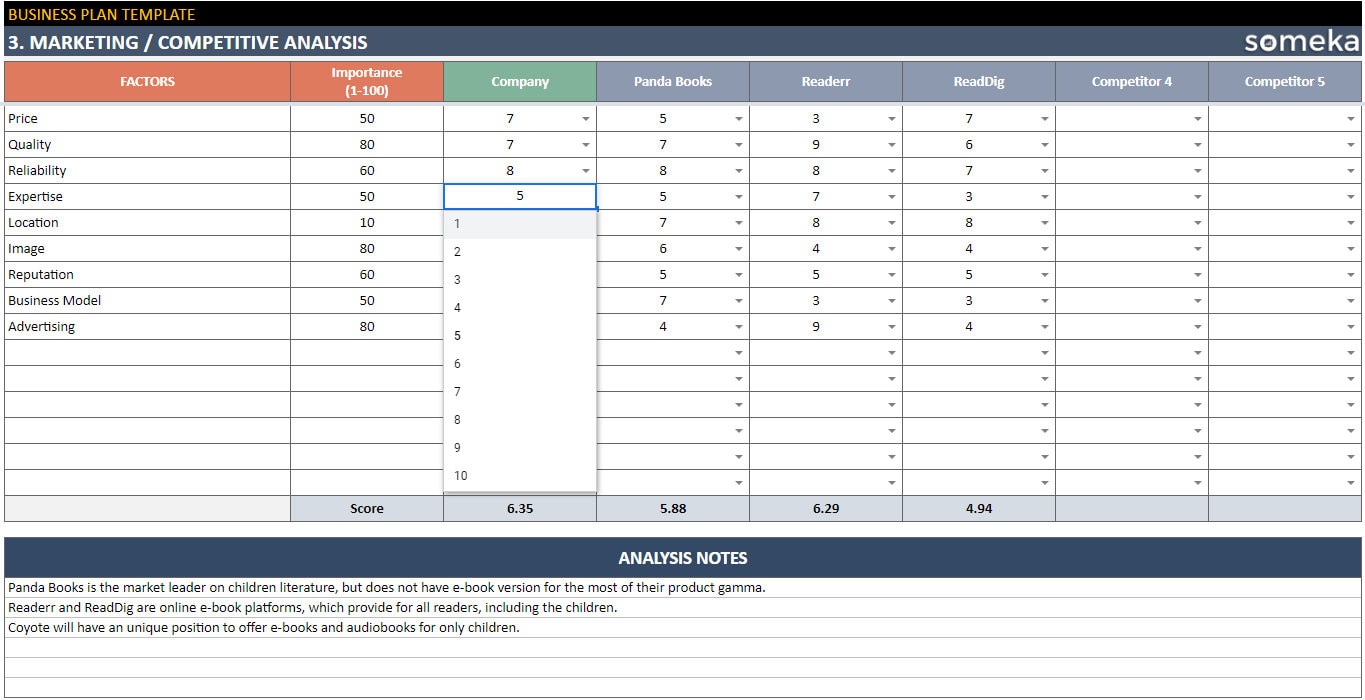This screenshot has width=1365, height=700.
Task: Select the FACTORS header cell
Action: coord(147,81)
